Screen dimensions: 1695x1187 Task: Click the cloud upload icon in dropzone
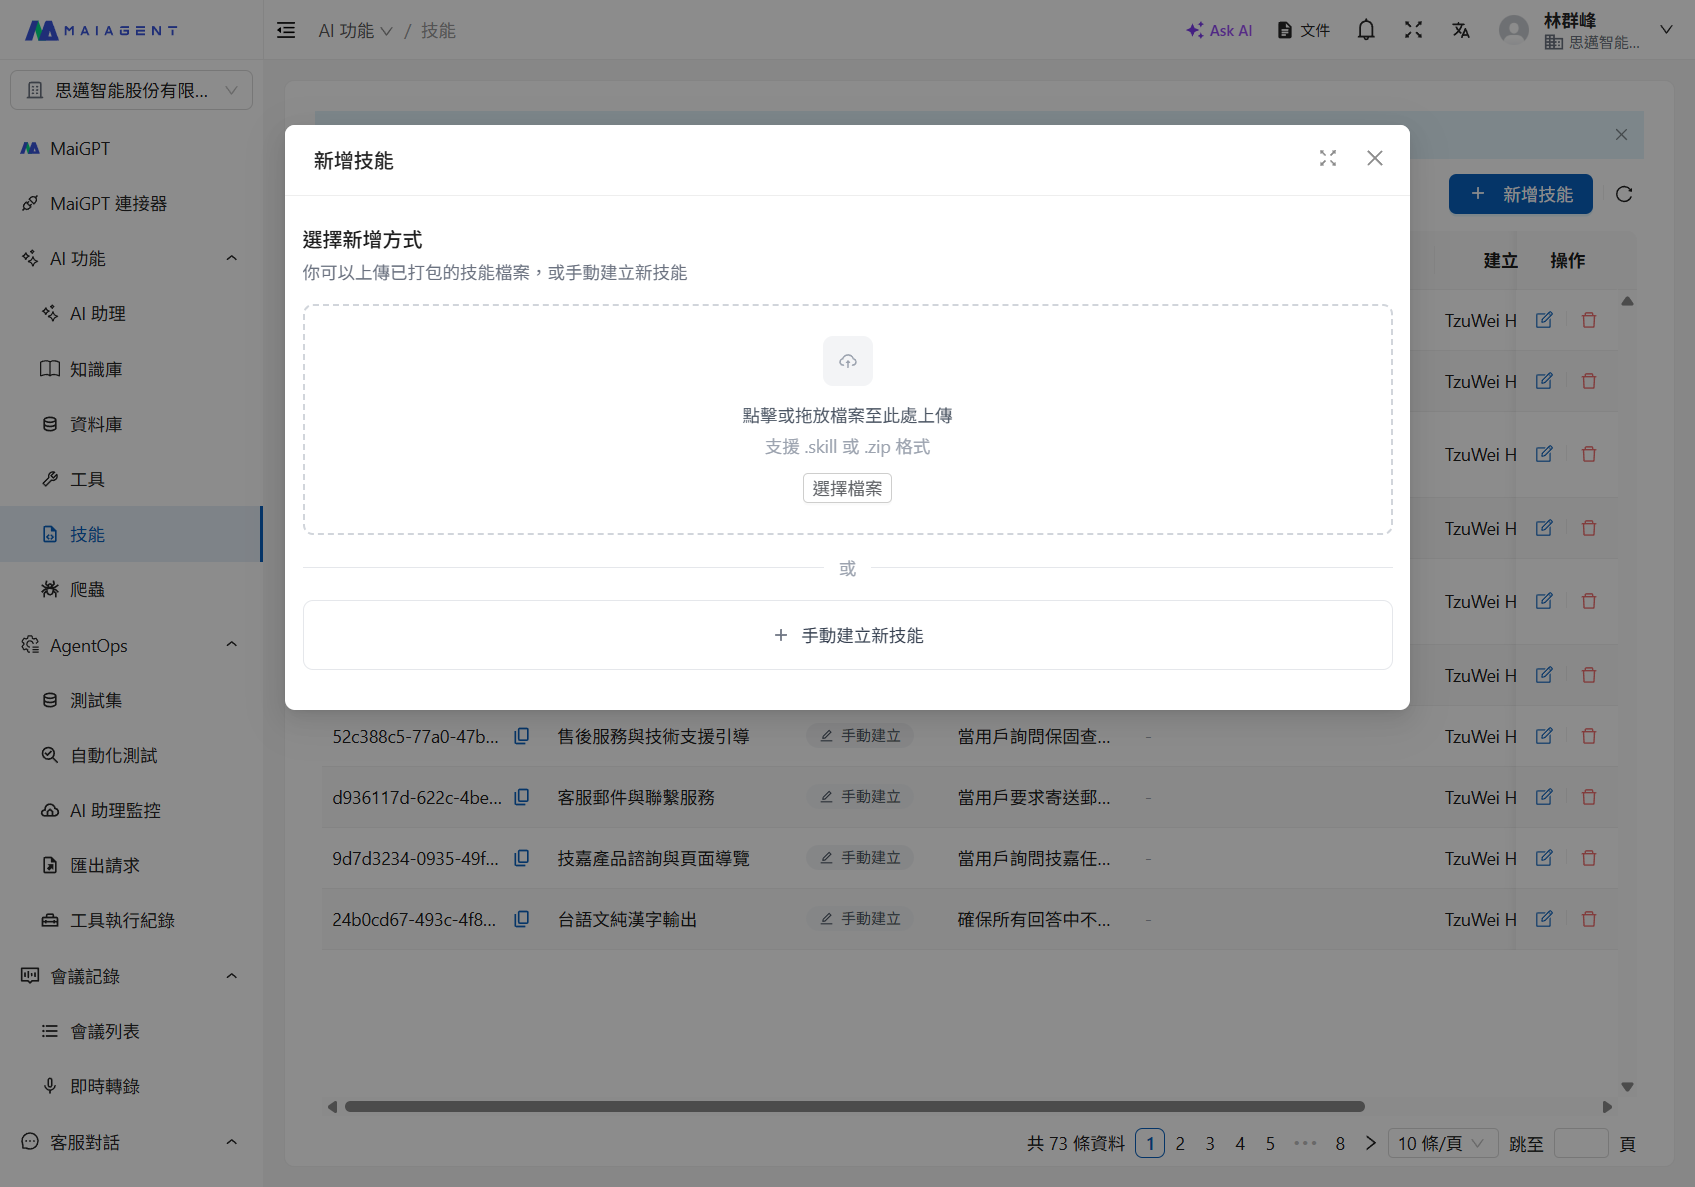coord(847,361)
